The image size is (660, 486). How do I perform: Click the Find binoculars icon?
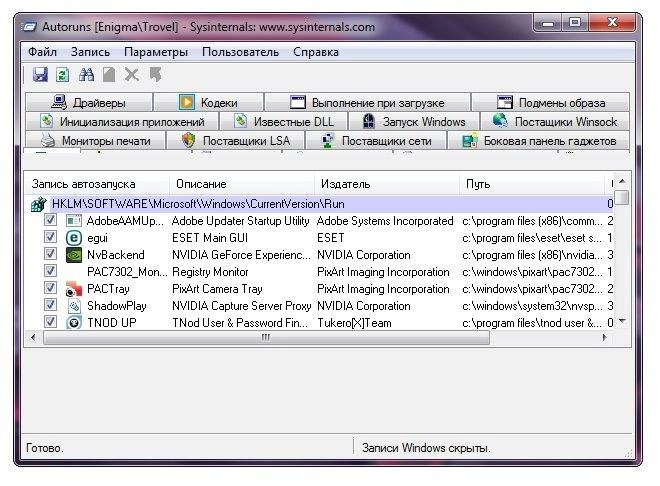point(86,75)
